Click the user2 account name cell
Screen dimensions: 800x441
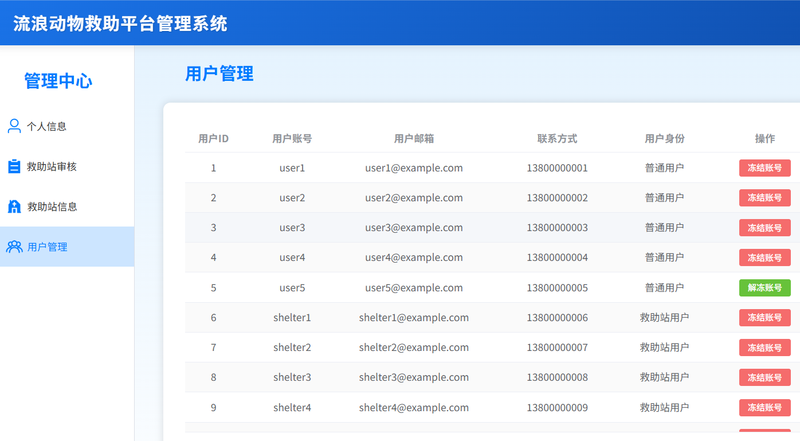point(292,198)
